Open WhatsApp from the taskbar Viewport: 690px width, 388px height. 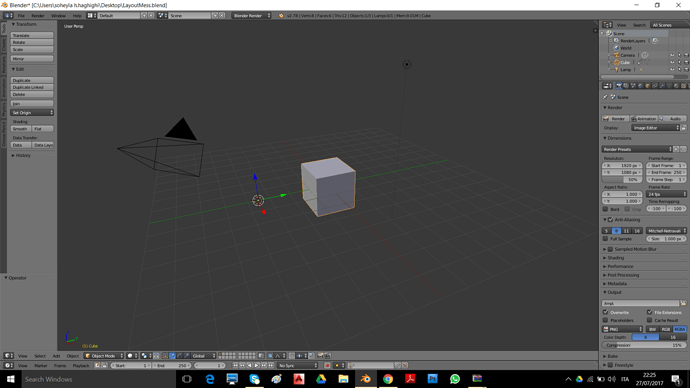455,379
